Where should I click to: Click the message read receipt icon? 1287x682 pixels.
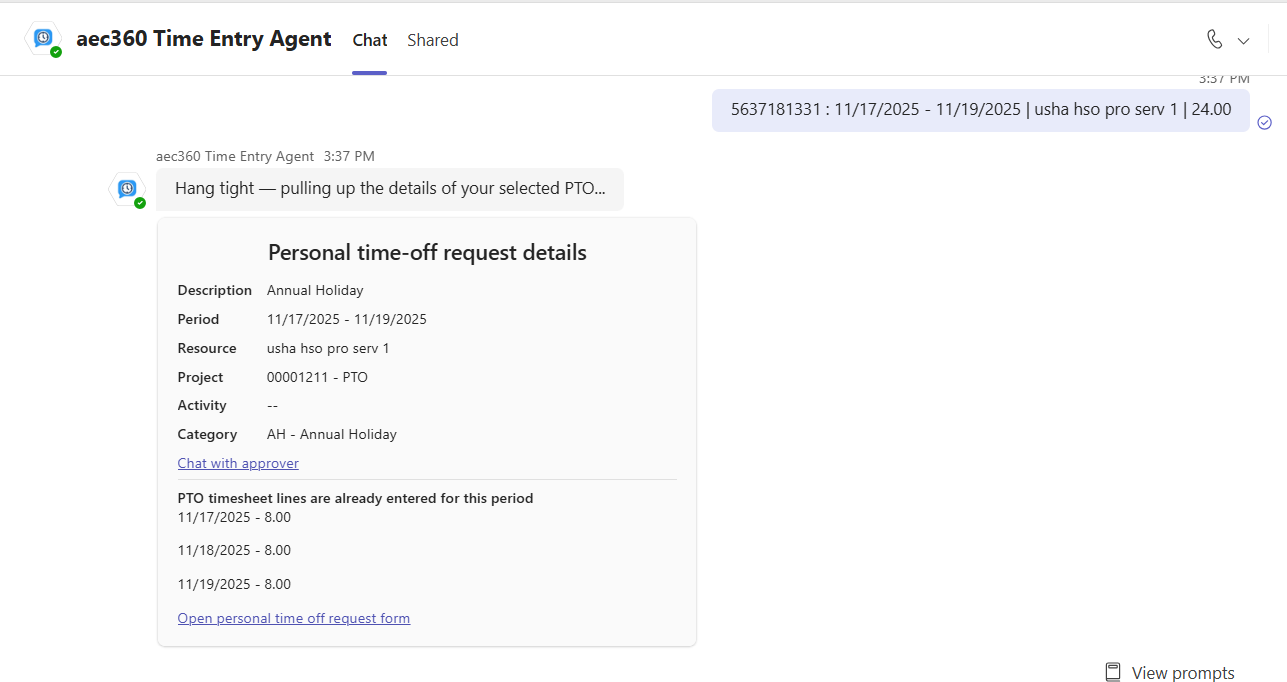[1264, 122]
